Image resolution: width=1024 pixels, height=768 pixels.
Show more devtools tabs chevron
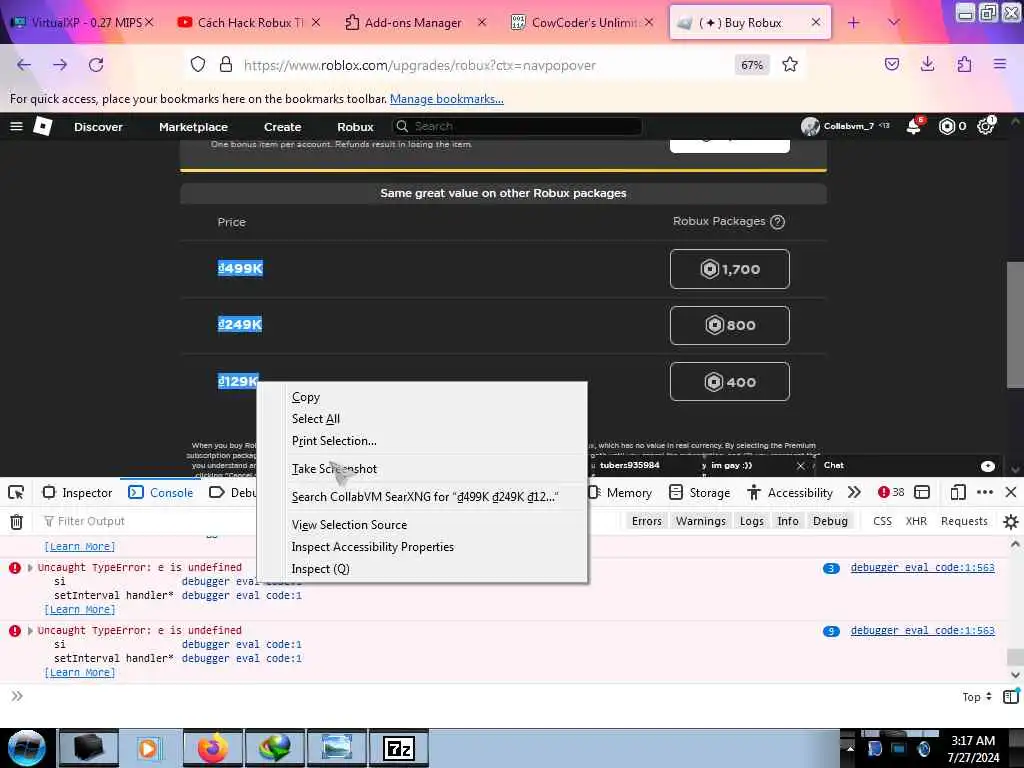854,492
